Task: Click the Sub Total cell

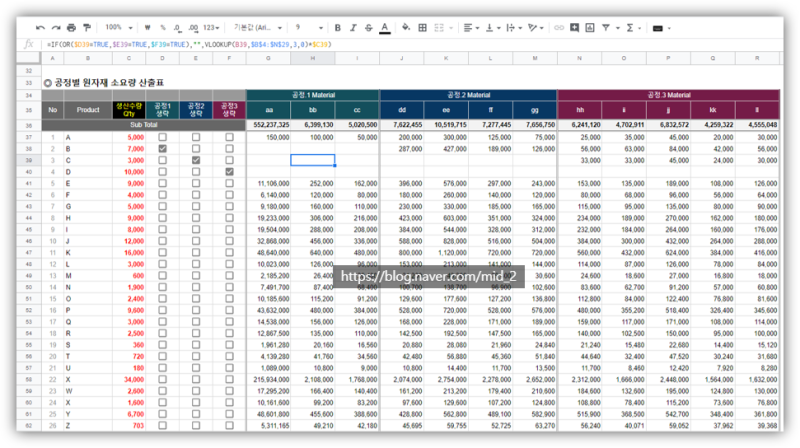Action: click(143, 125)
